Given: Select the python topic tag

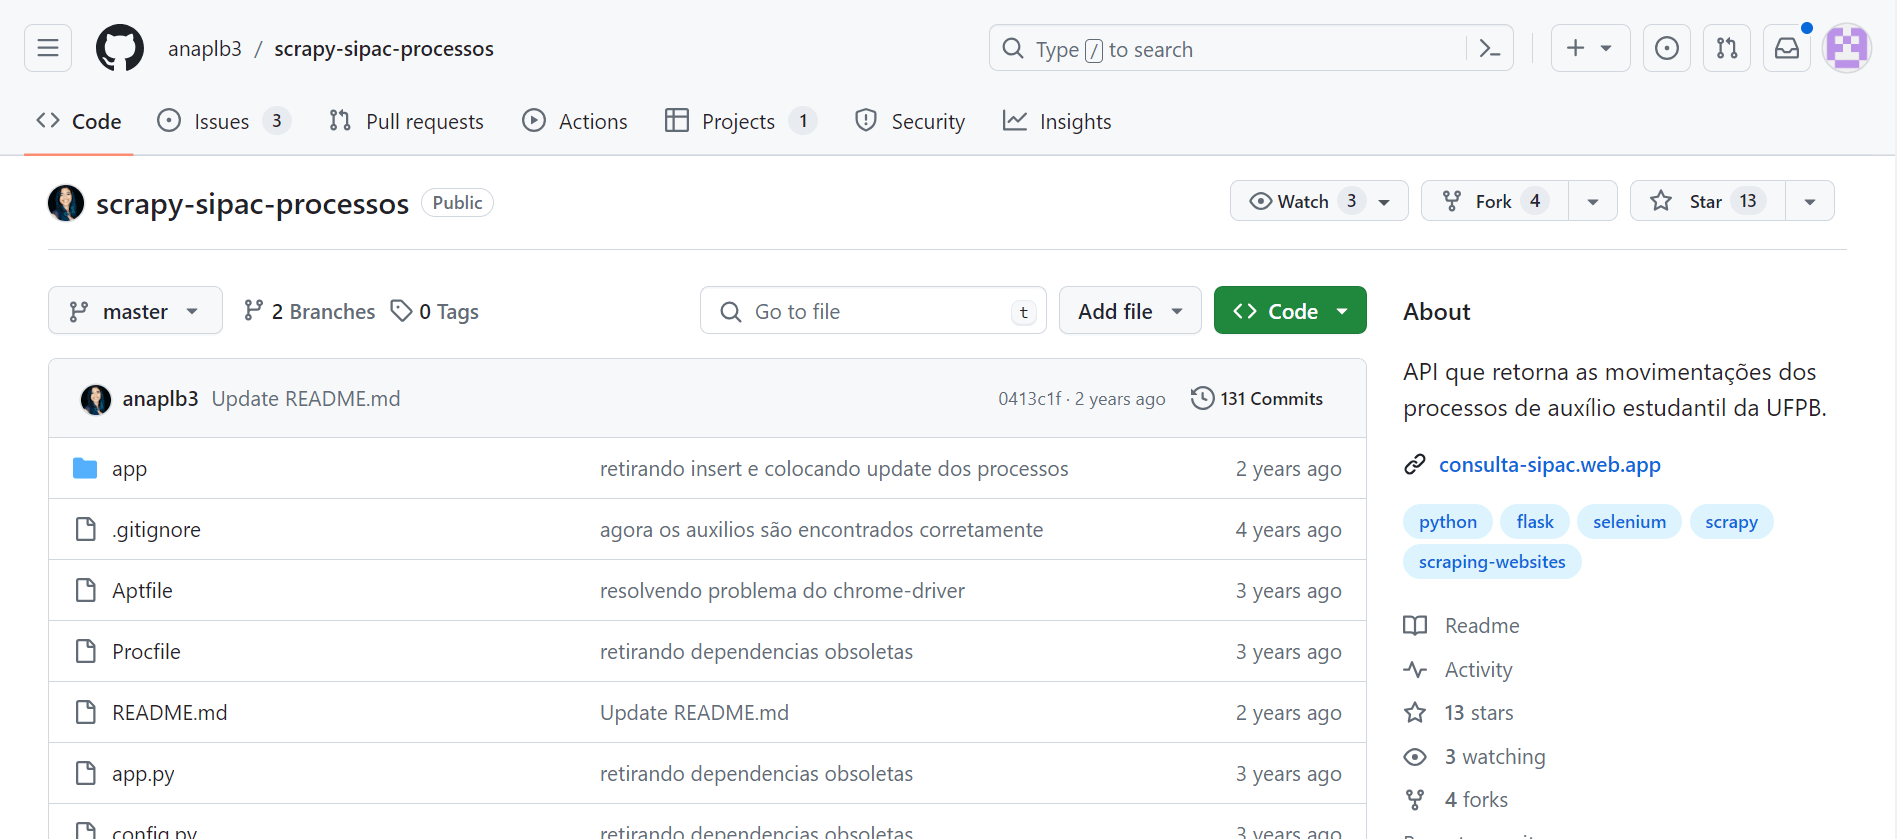Looking at the screenshot, I should coord(1447,521).
